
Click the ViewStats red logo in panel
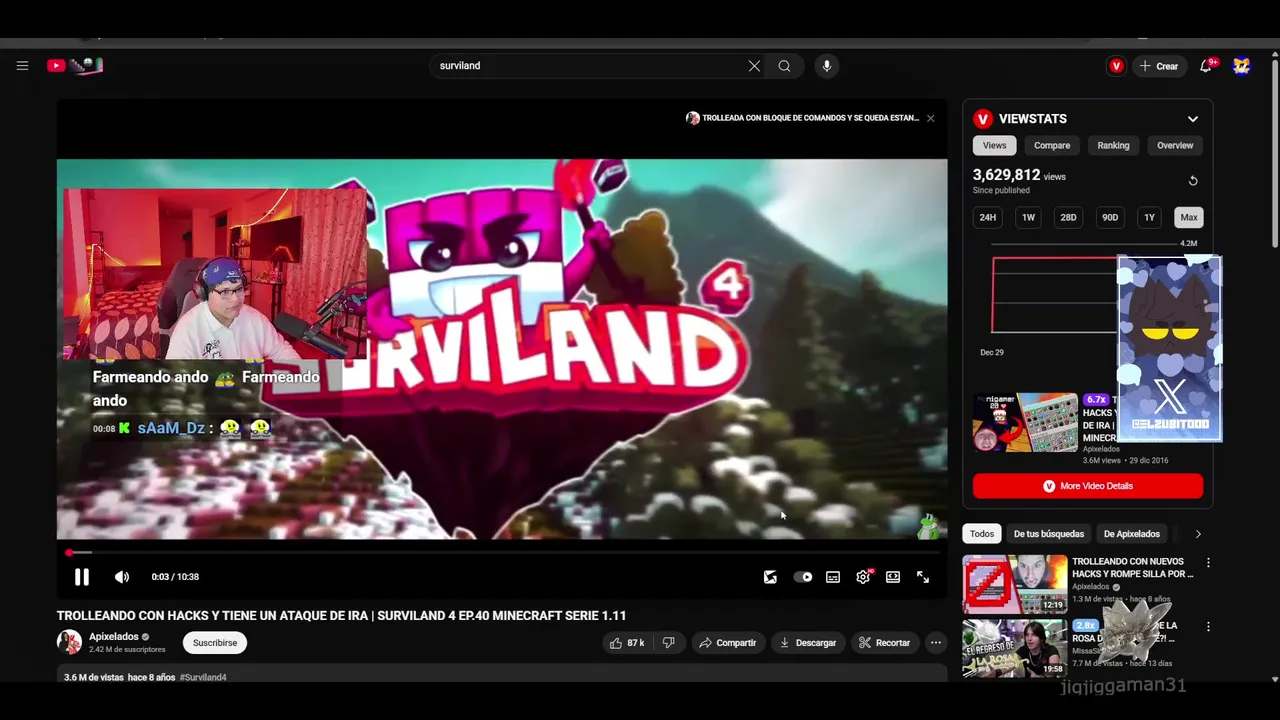[983, 119]
